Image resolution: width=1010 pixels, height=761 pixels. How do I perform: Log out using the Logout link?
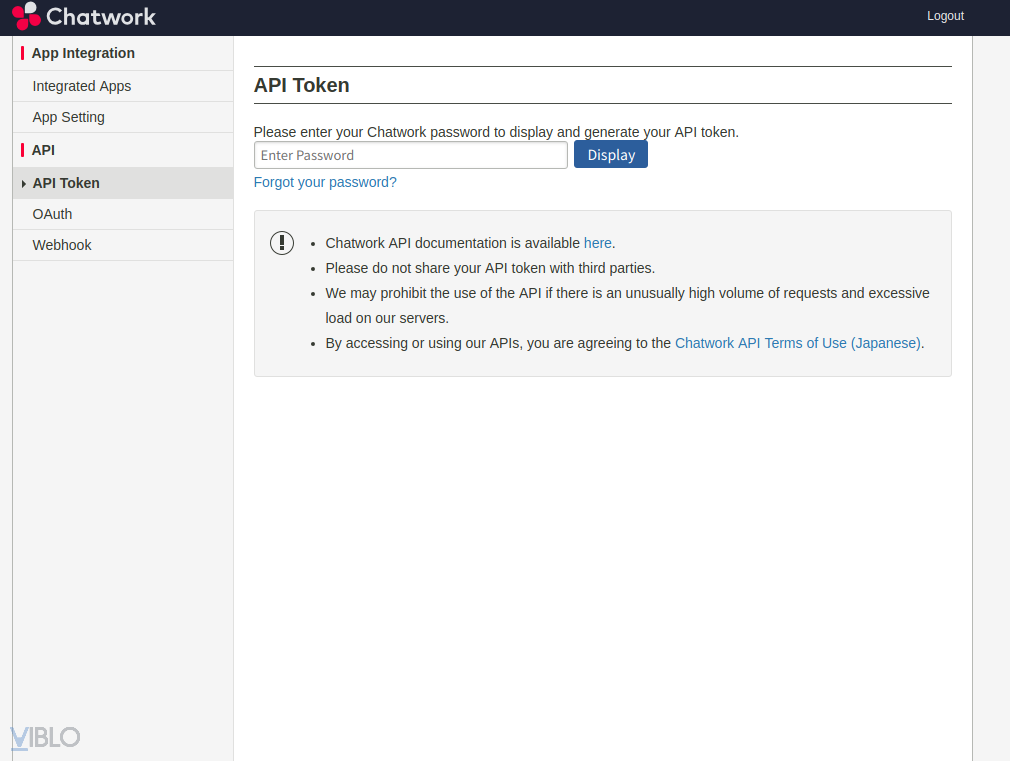tap(945, 16)
